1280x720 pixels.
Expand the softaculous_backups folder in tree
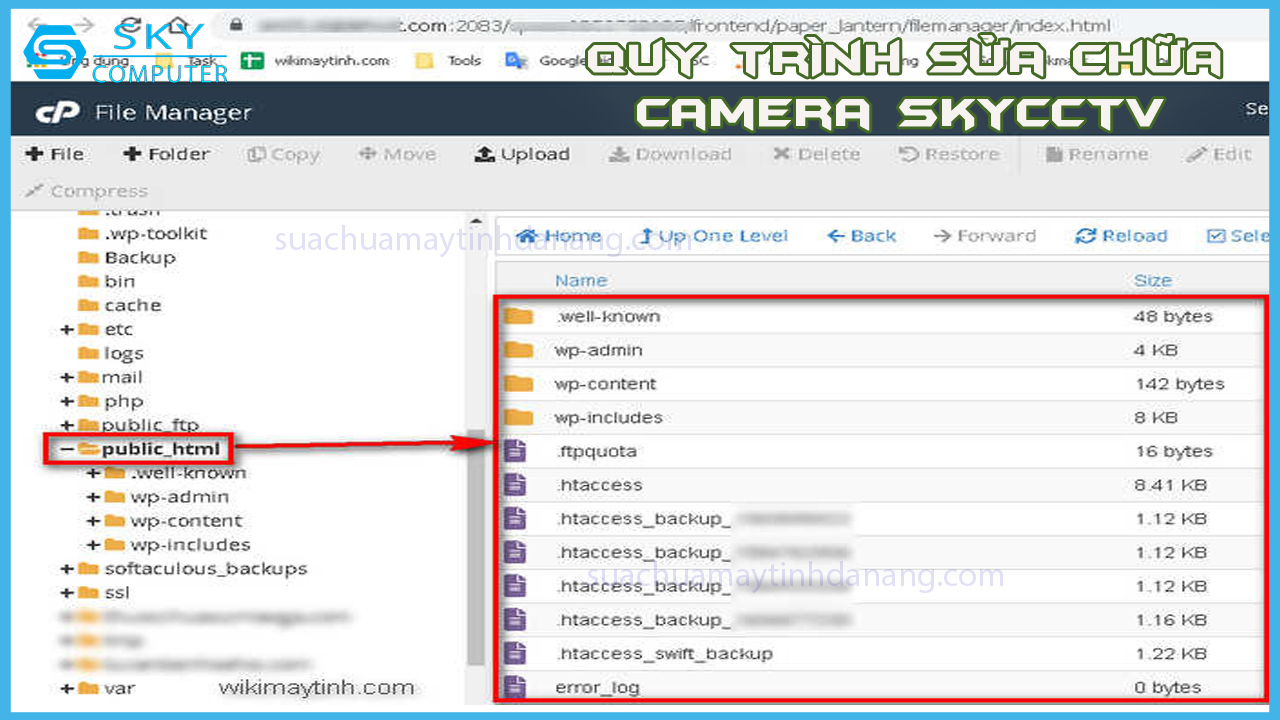click(66, 569)
